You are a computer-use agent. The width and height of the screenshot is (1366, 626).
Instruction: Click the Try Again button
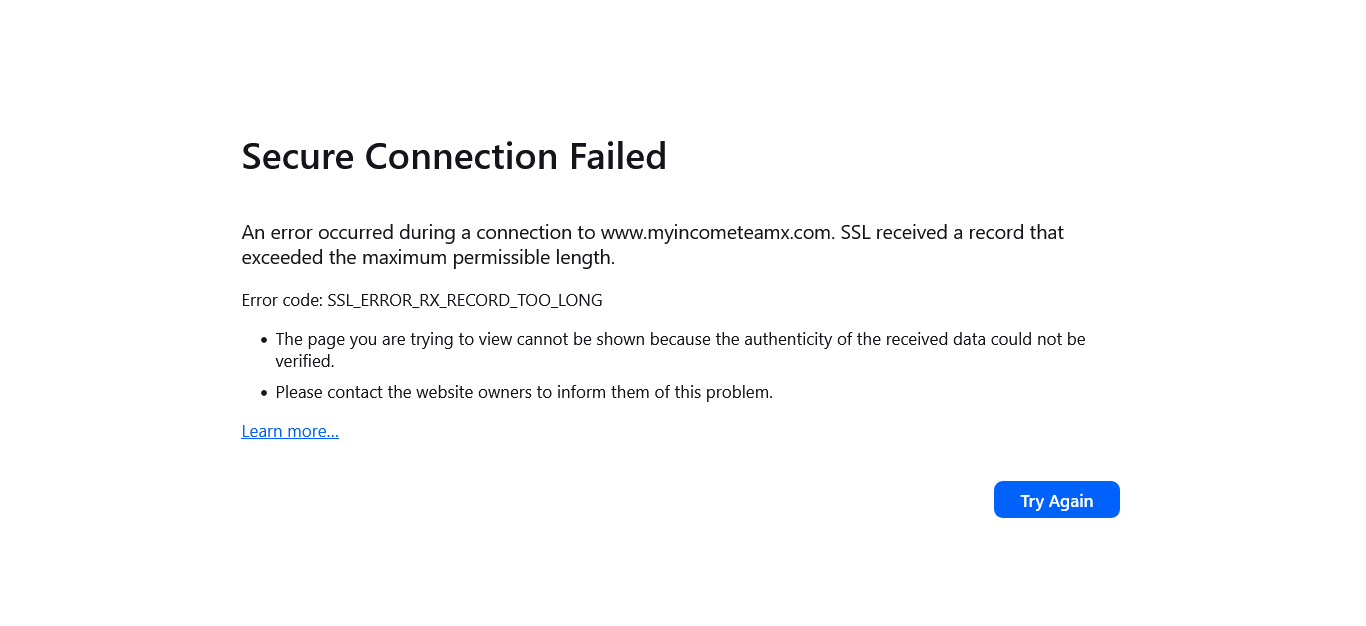tap(1056, 500)
